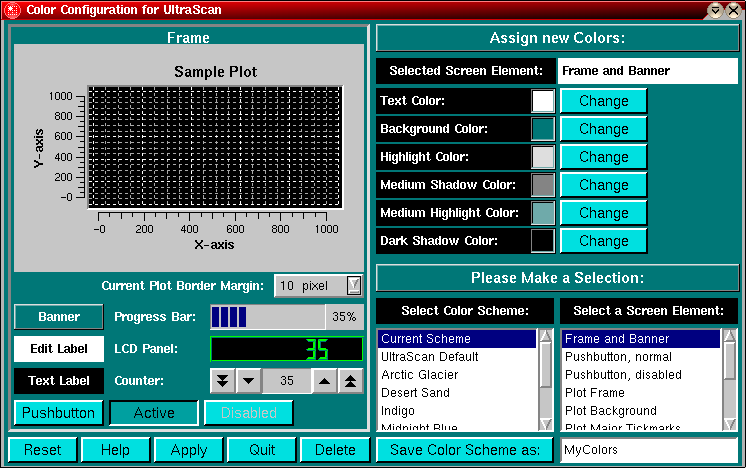
Task: Select Arctic Glacier color scheme
Action: coord(420,375)
